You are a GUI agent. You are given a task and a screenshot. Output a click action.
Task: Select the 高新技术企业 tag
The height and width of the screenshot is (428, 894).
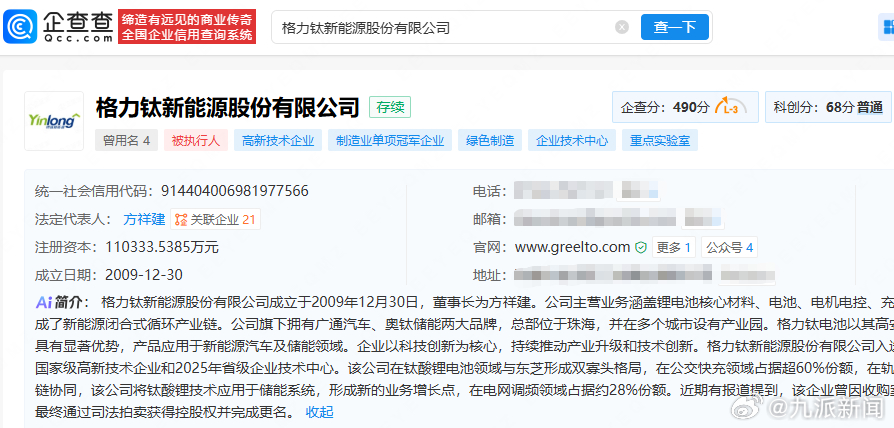278,140
